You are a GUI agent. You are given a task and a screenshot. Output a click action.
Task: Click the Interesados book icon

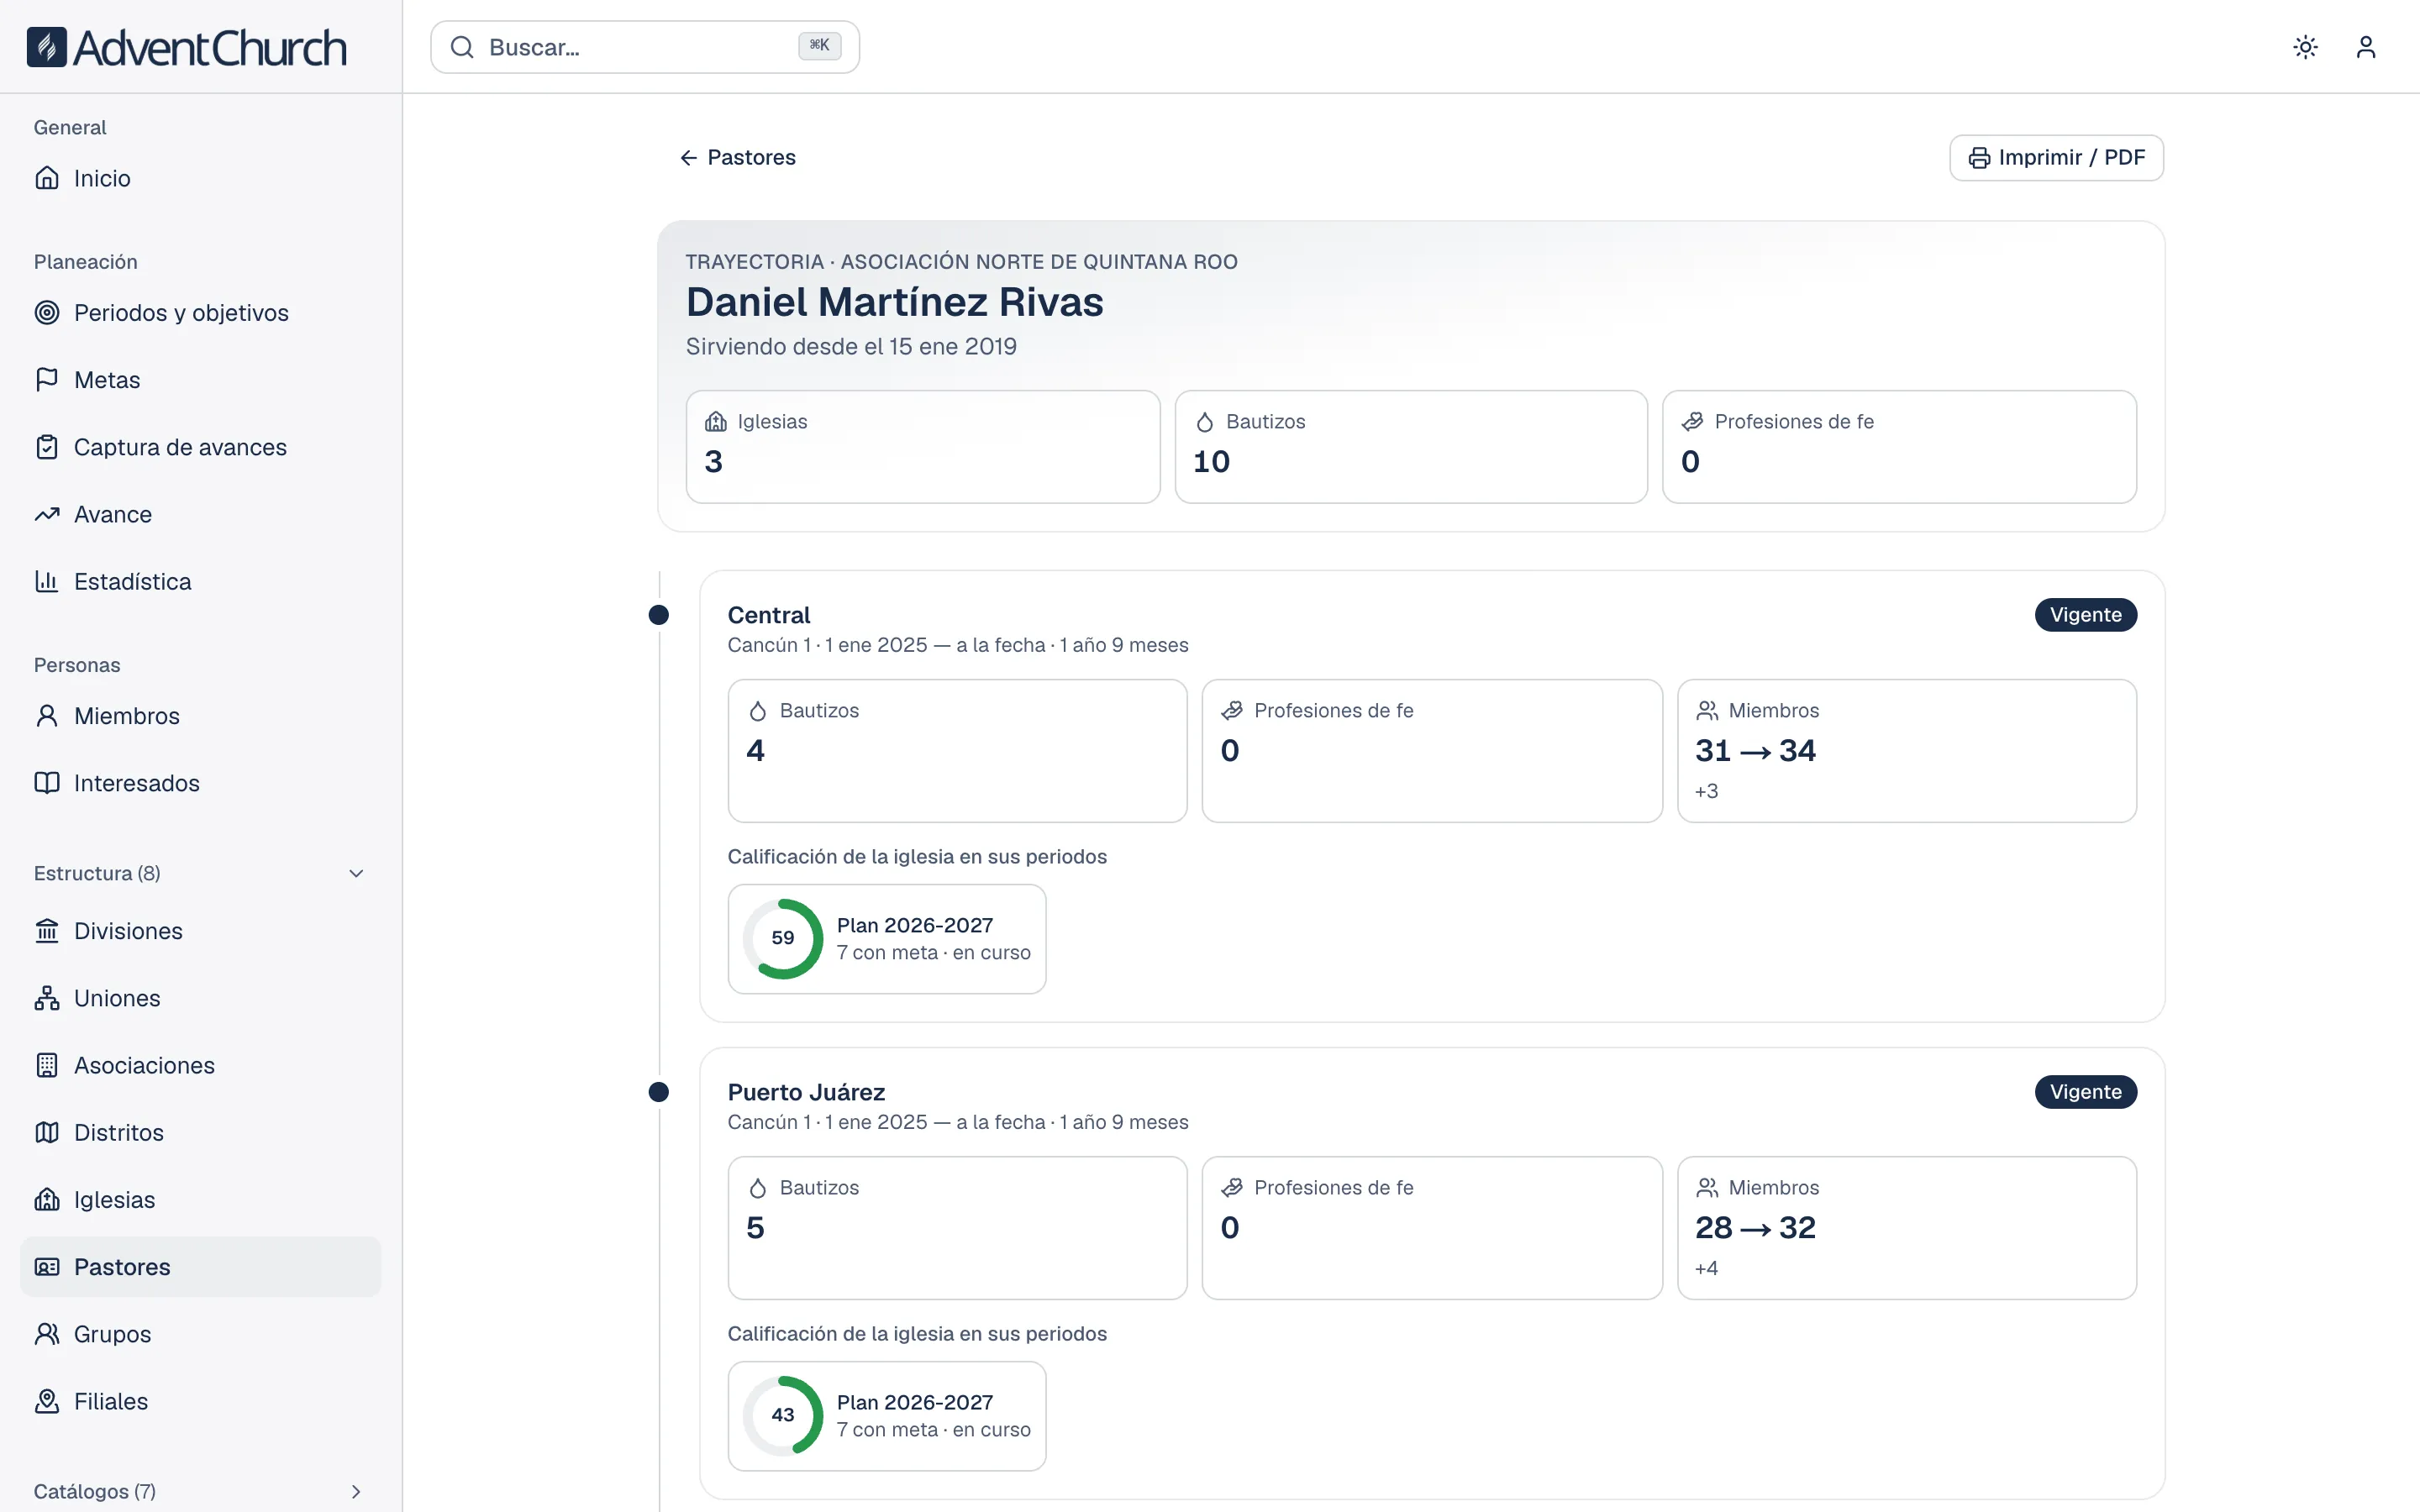coord(47,783)
